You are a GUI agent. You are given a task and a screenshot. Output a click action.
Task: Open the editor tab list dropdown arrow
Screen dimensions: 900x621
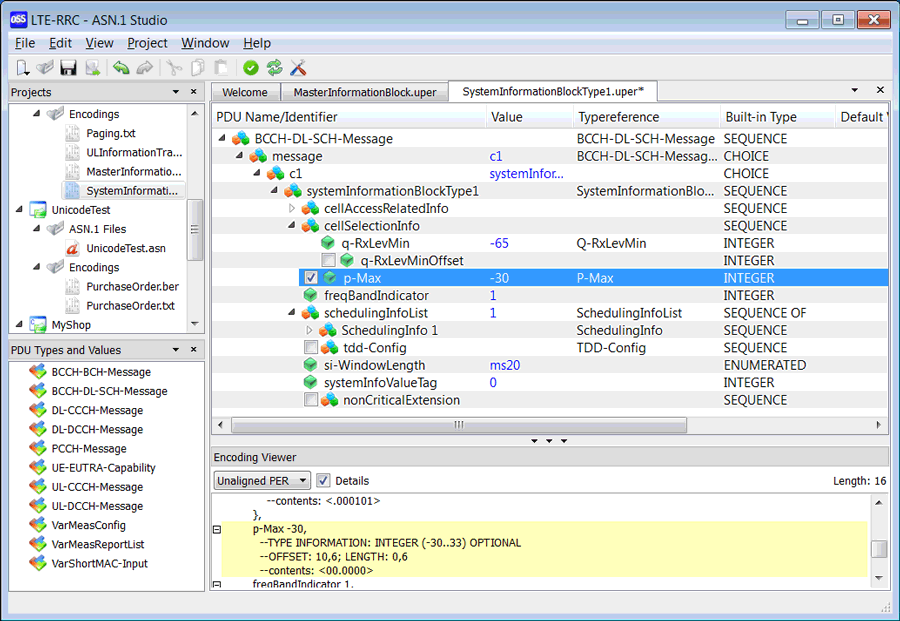(x=855, y=90)
